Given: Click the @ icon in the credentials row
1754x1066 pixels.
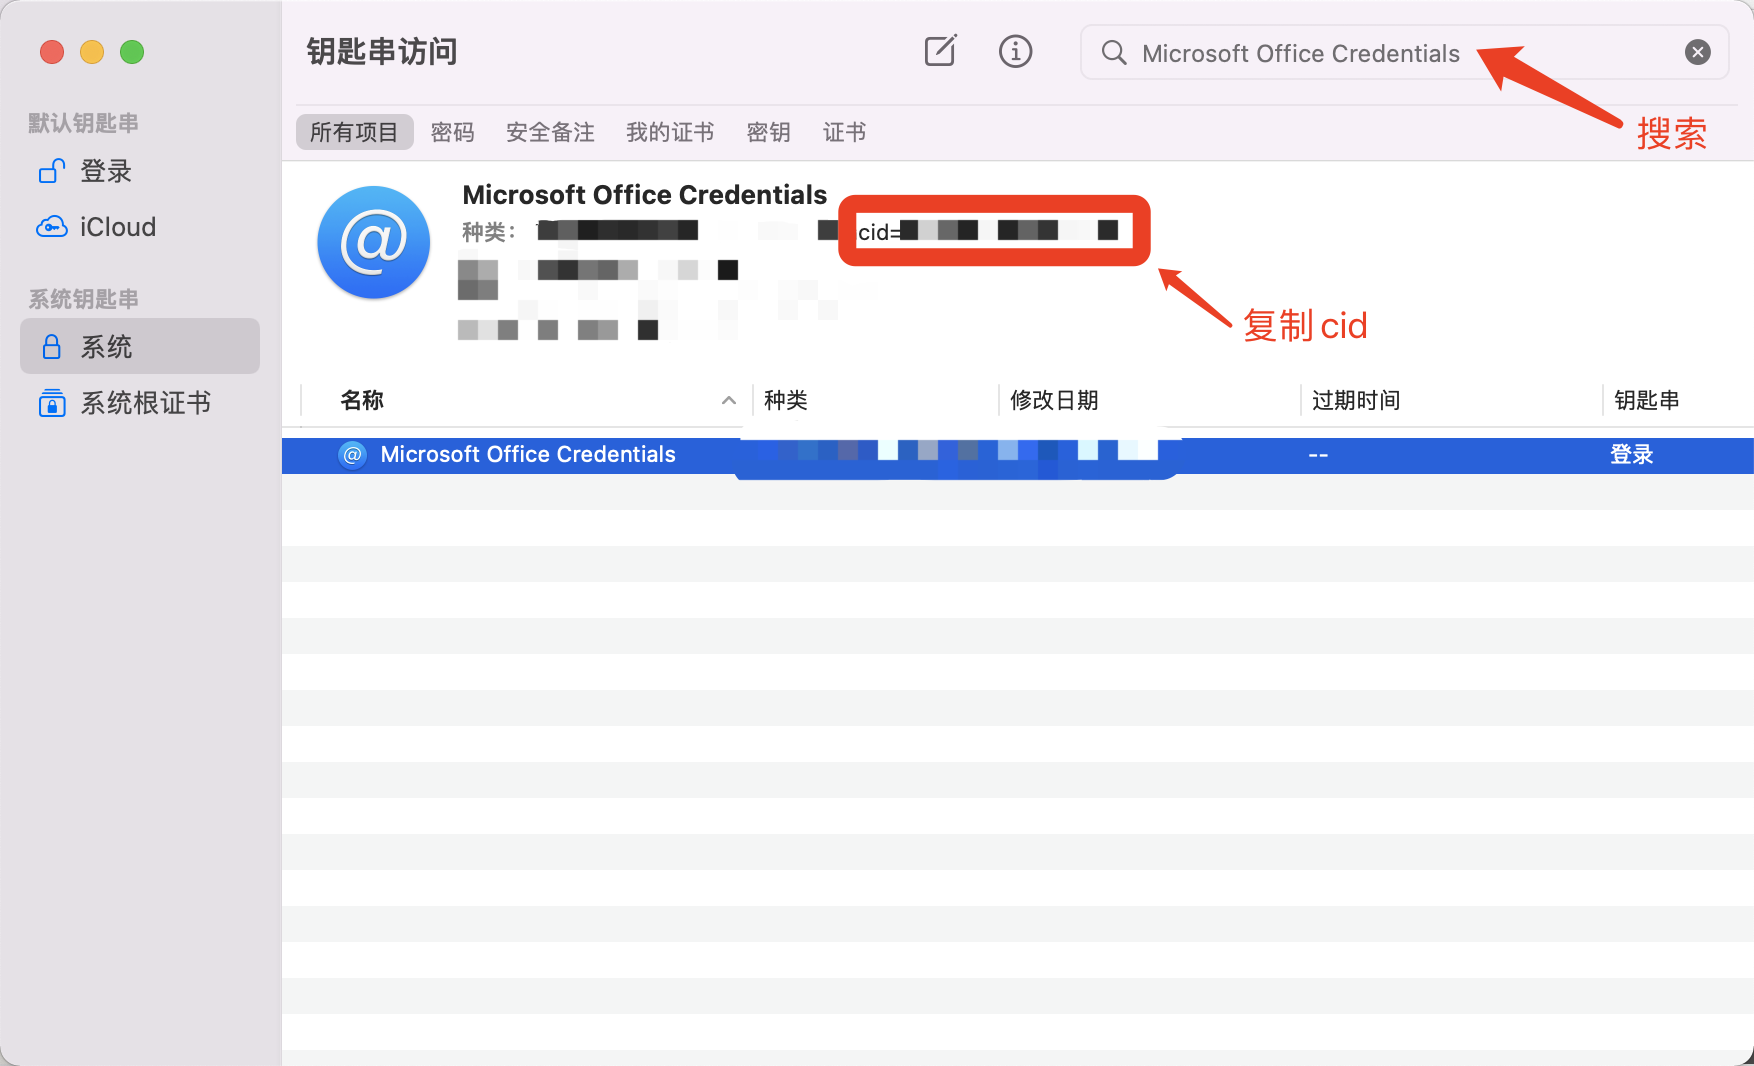Looking at the screenshot, I should pos(352,455).
